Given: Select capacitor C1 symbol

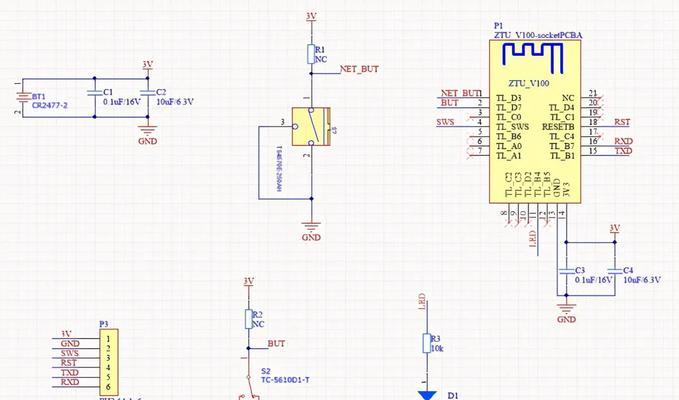Looking at the screenshot, I should pos(95,92).
